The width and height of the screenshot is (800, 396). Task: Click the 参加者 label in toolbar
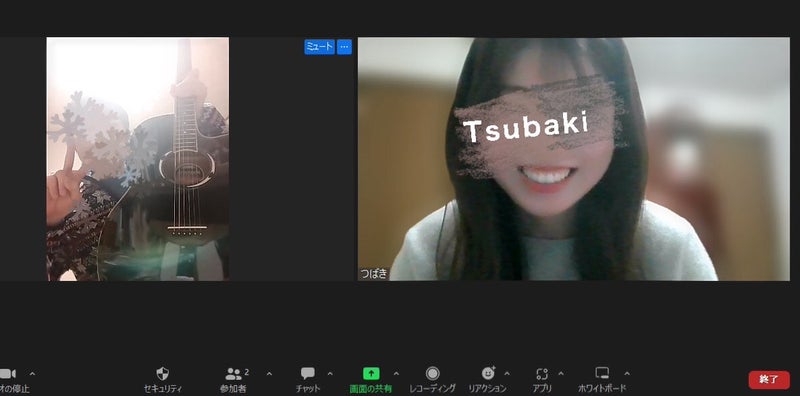[x=233, y=389]
